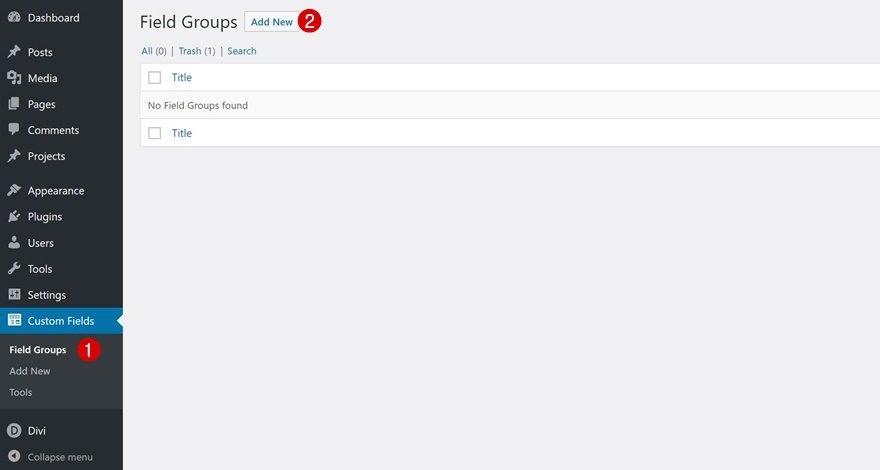Sort by the top Title column header
Image resolution: width=880 pixels, height=470 pixels.
181,77
